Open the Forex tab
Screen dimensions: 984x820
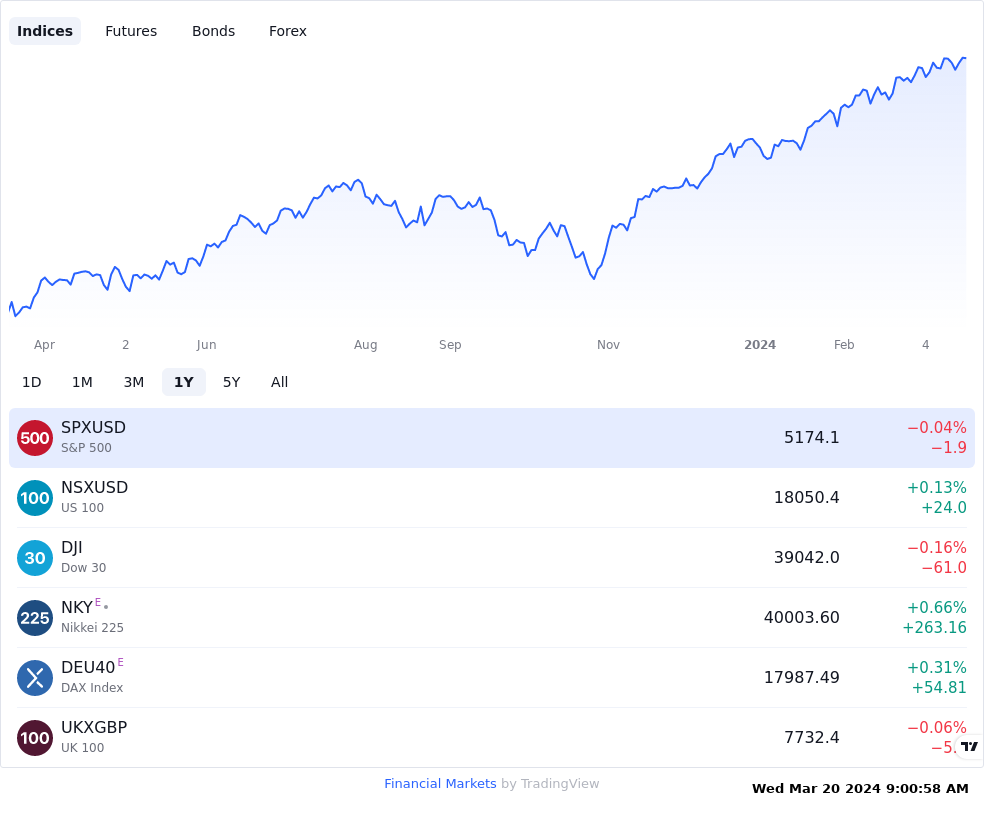(x=287, y=31)
